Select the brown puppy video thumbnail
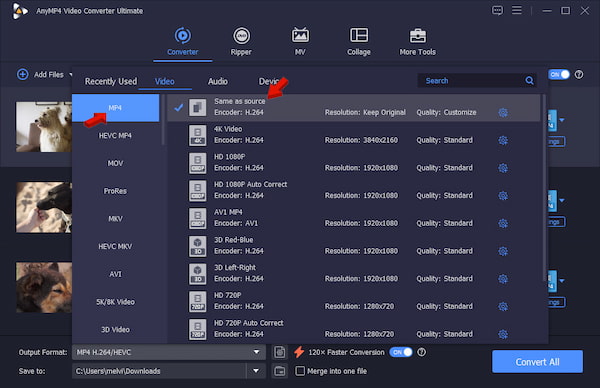The image size is (600, 388). pyautogui.click(x=44, y=287)
